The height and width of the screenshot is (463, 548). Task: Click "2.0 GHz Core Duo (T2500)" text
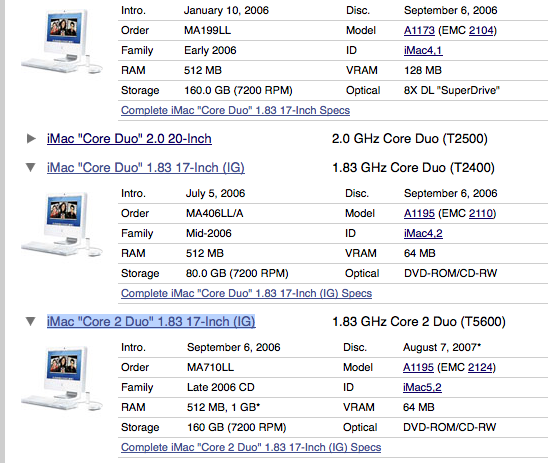(410, 139)
